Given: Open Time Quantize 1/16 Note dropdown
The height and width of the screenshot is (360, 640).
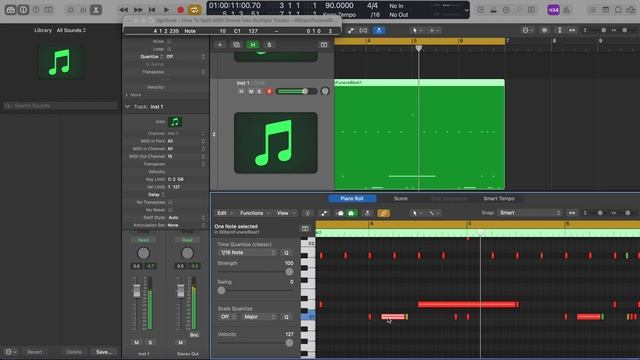Looking at the screenshot, I should click(x=247, y=253).
